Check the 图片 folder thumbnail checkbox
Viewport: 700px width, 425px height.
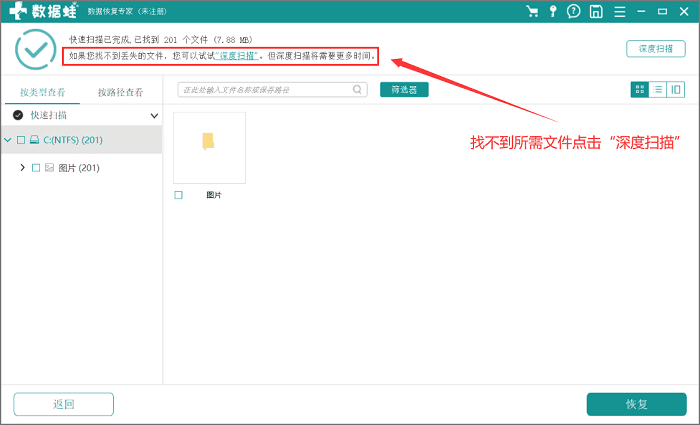click(x=179, y=195)
